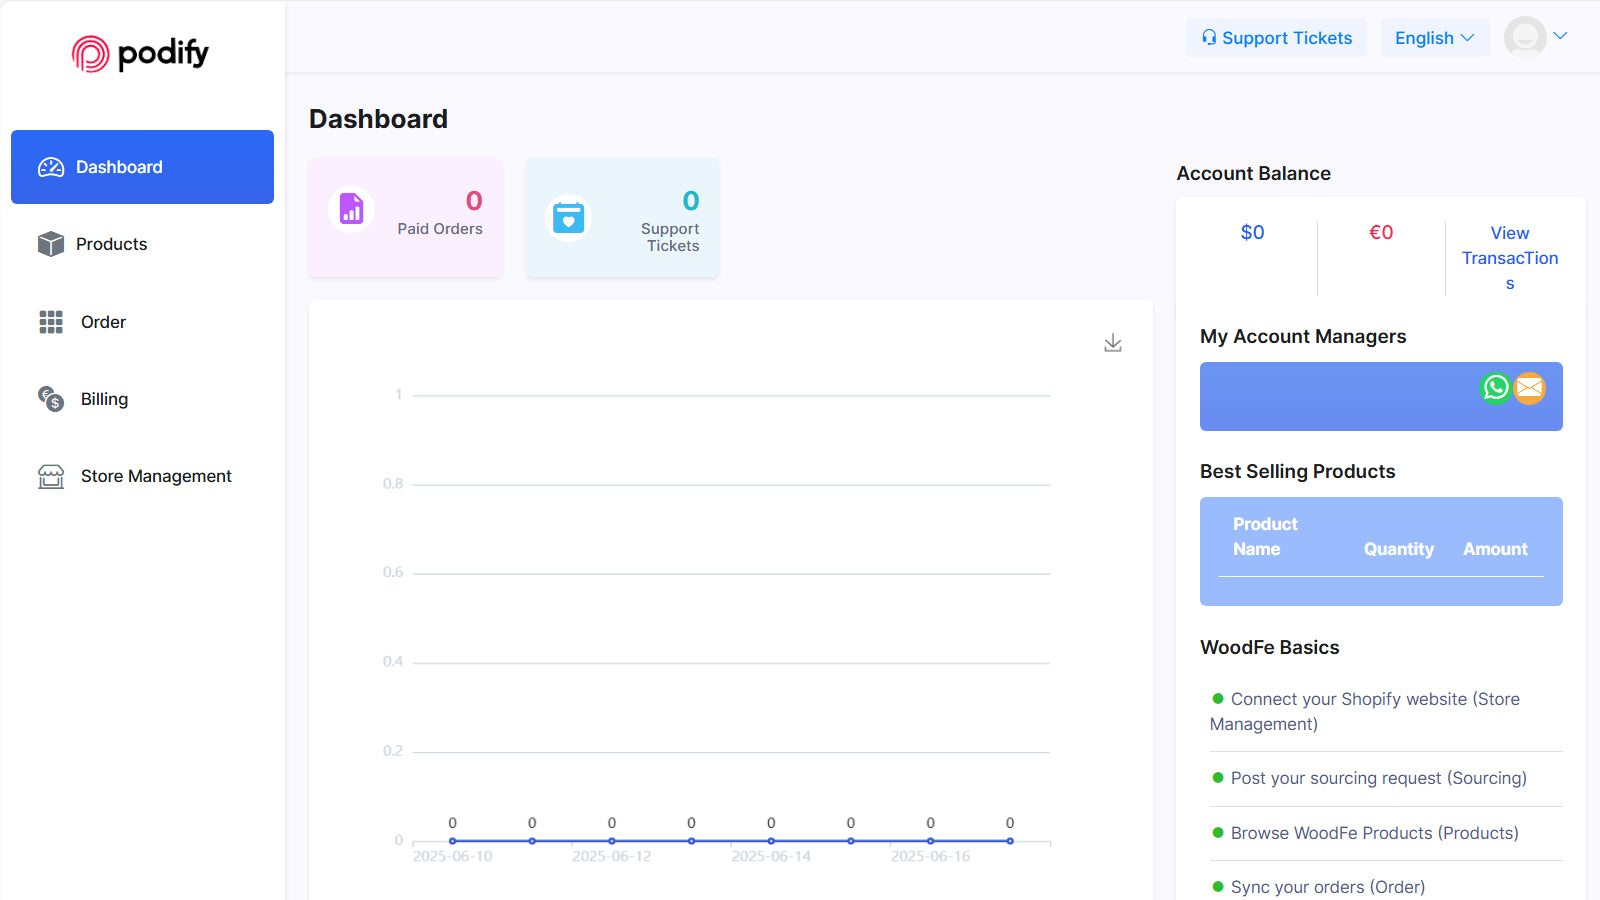Click the Support Tickets count card
Image resolution: width=1600 pixels, height=900 pixels.
tap(622, 217)
